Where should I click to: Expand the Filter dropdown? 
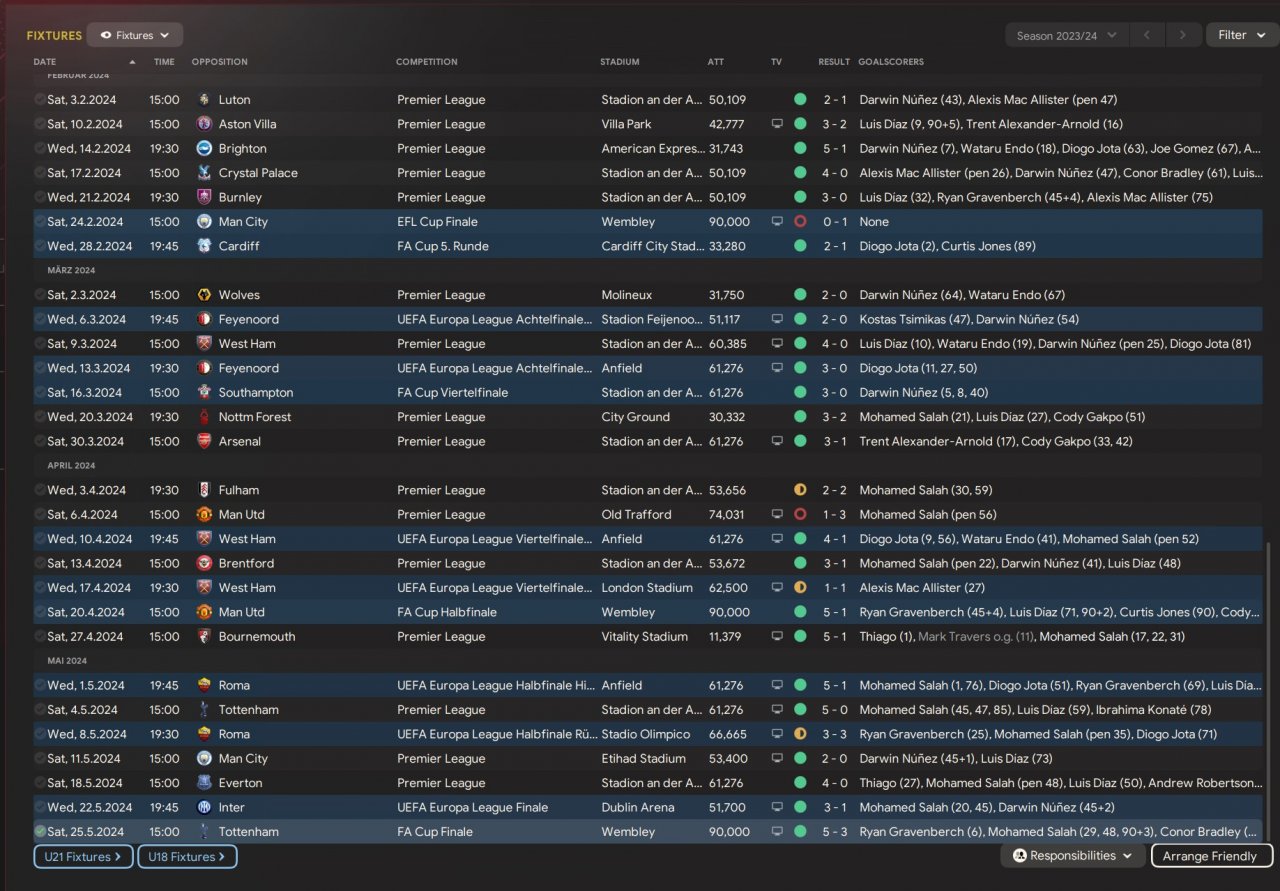tap(1241, 35)
